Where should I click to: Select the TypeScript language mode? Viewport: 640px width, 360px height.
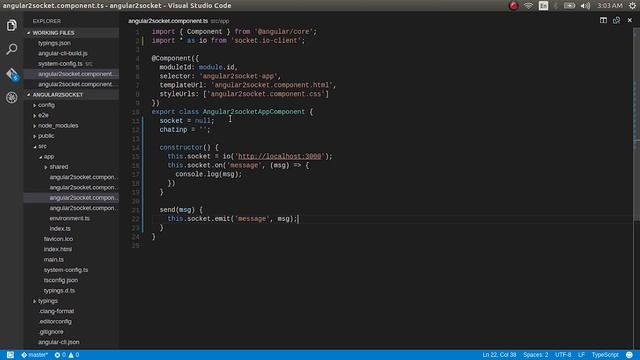tap(605, 355)
